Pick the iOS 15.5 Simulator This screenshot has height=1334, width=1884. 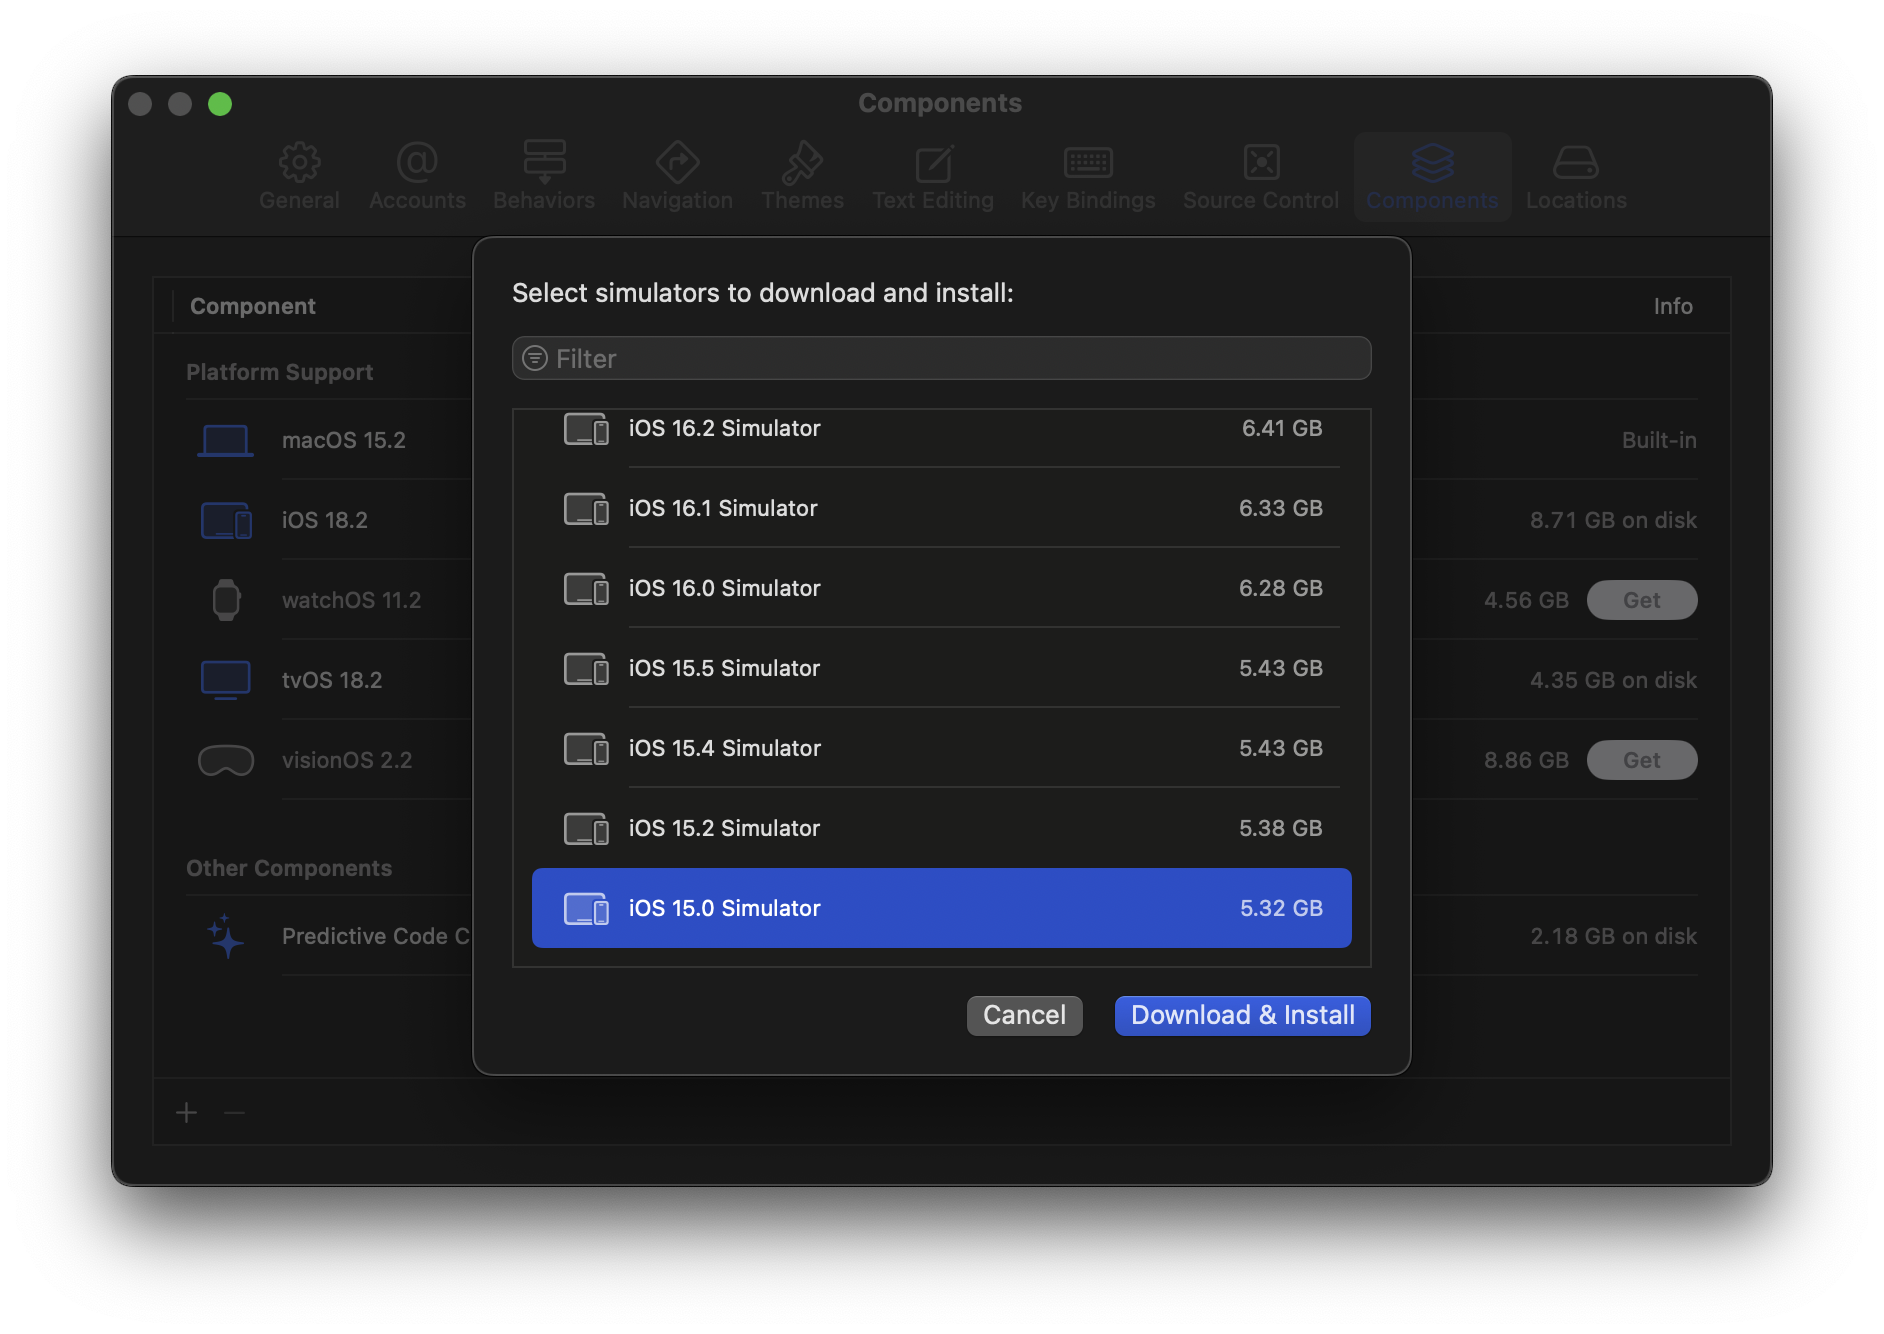point(940,668)
